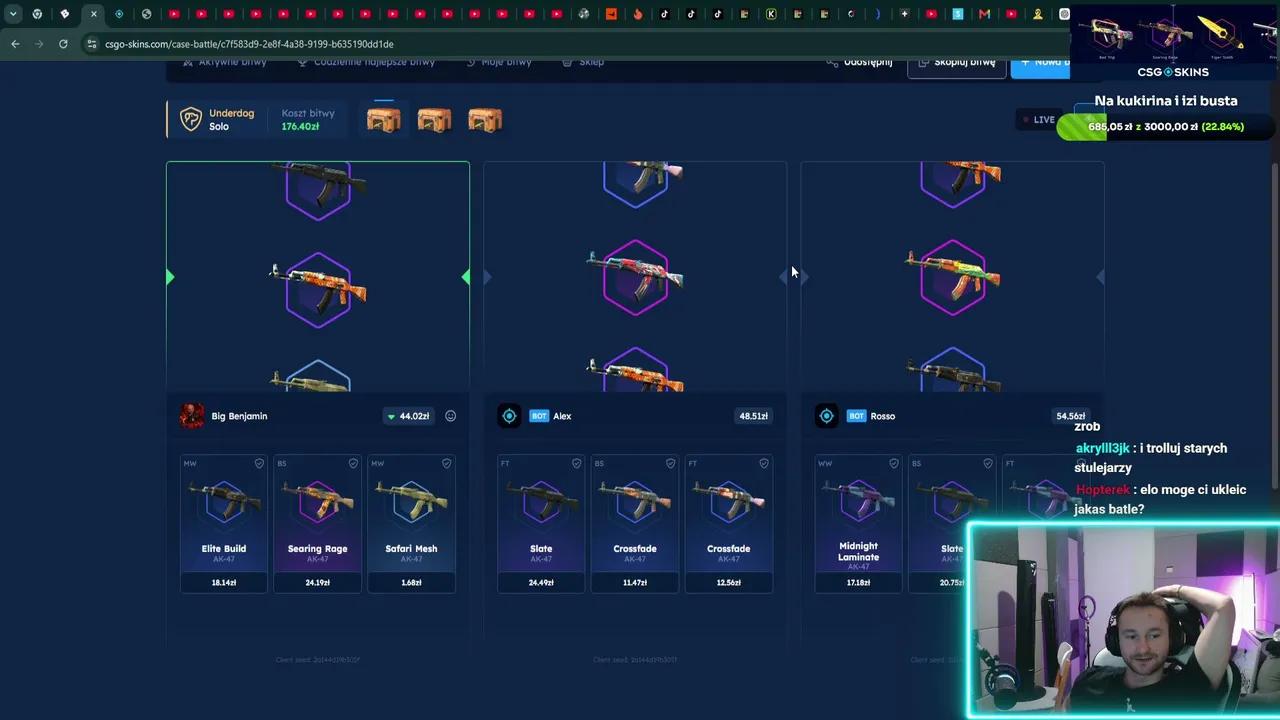Open Alex's Slate AK-47 card
This screenshot has height=720, width=1280.
tap(541, 524)
